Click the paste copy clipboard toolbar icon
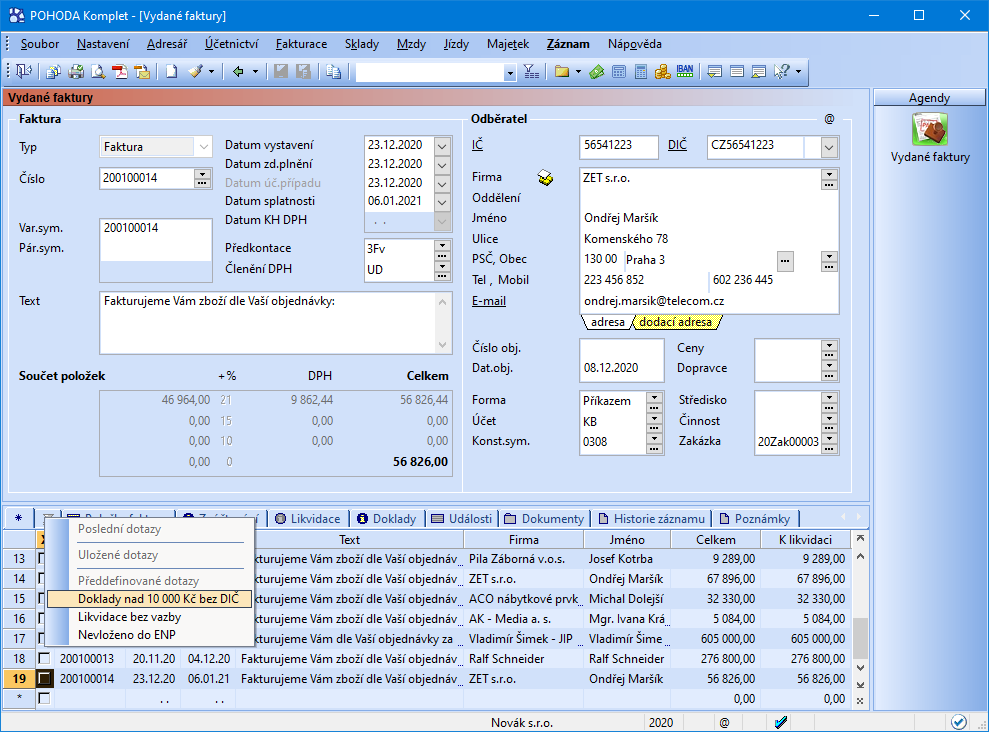 [x=334, y=72]
